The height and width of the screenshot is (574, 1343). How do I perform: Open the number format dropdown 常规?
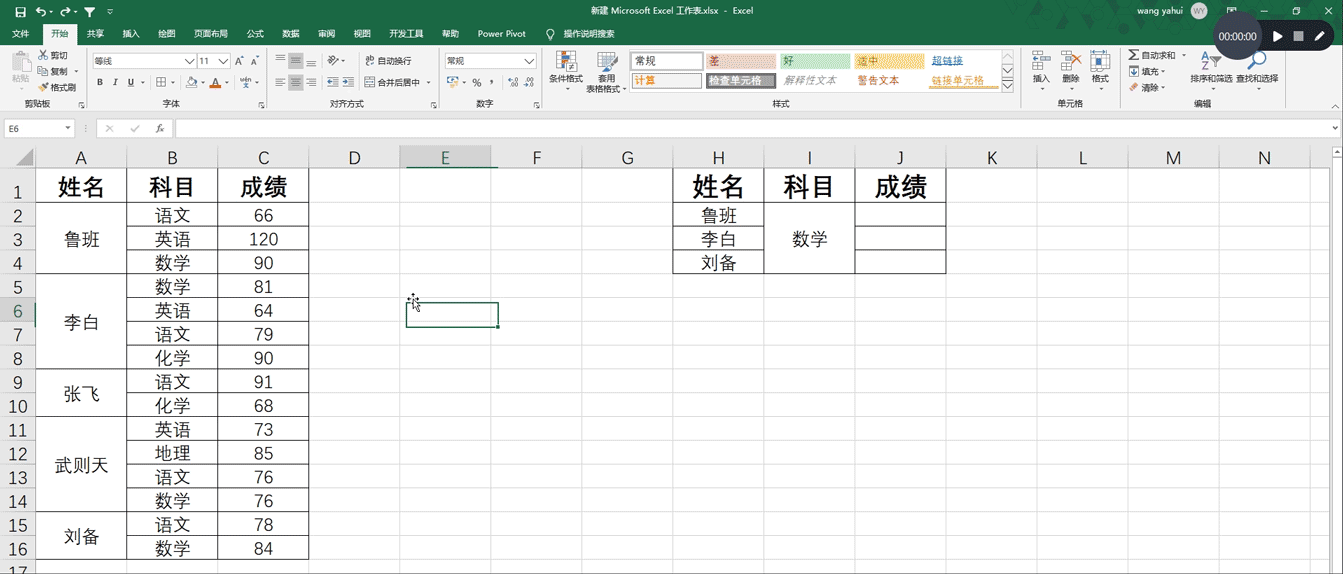tap(529, 61)
